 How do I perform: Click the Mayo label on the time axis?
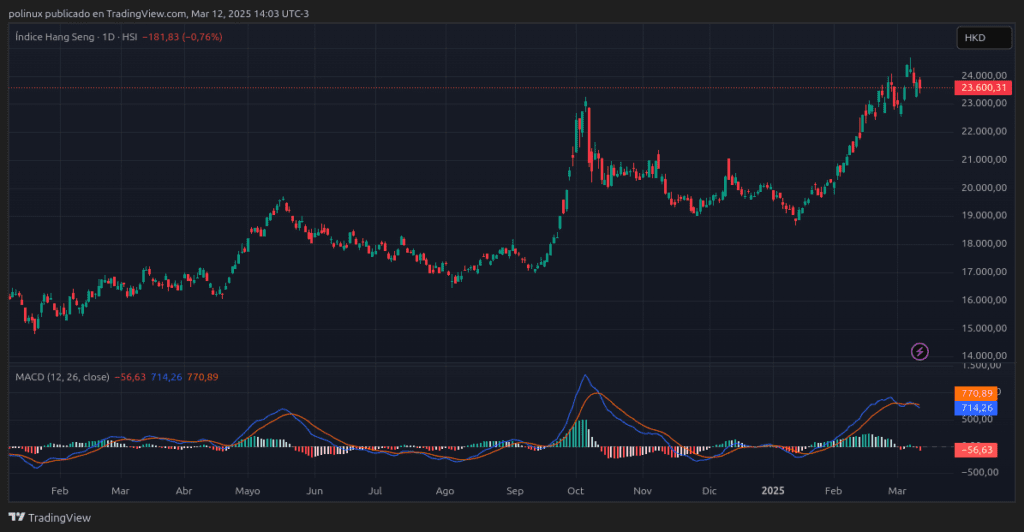247,491
